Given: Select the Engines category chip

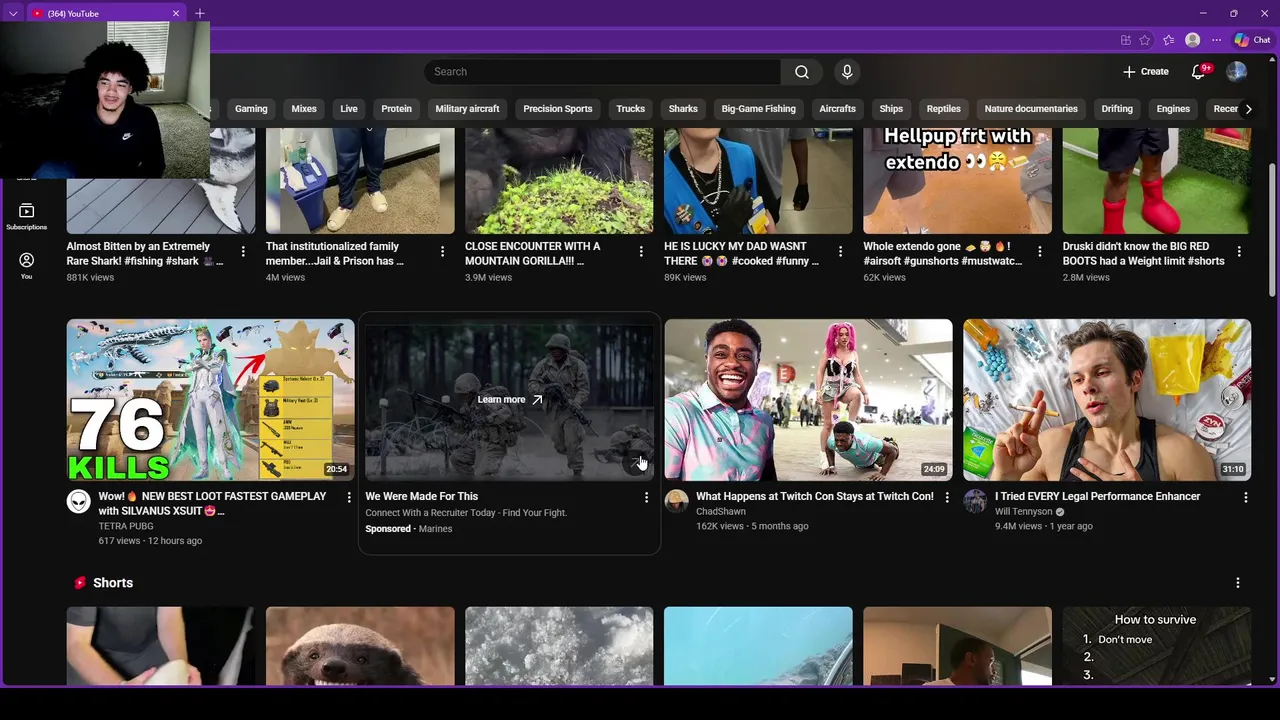Looking at the screenshot, I should point(1173,109).
